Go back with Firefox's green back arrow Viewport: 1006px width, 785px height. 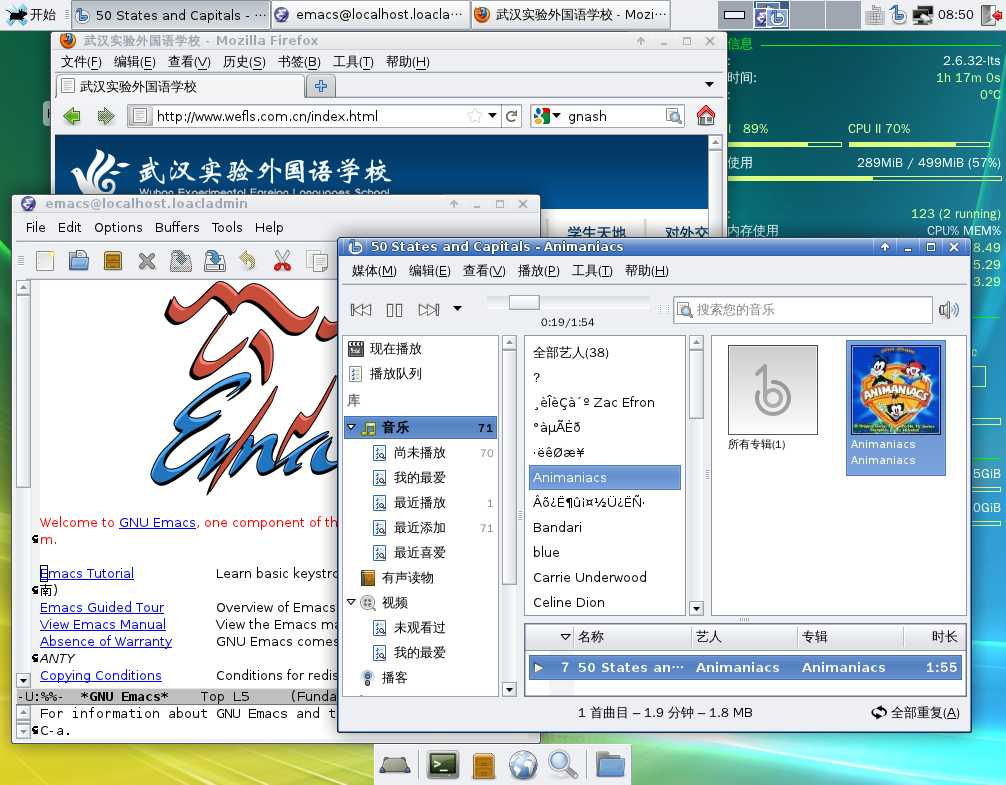click(72, 116)
